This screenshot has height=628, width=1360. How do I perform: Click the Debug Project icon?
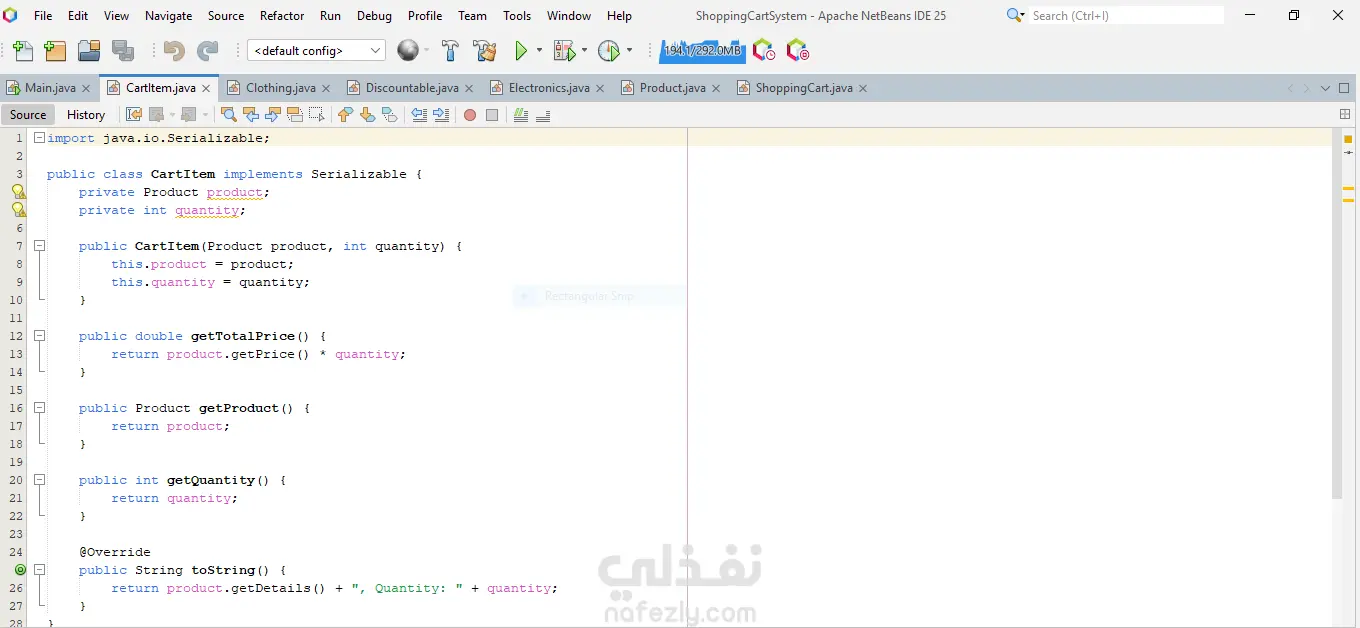coord(564,51)
